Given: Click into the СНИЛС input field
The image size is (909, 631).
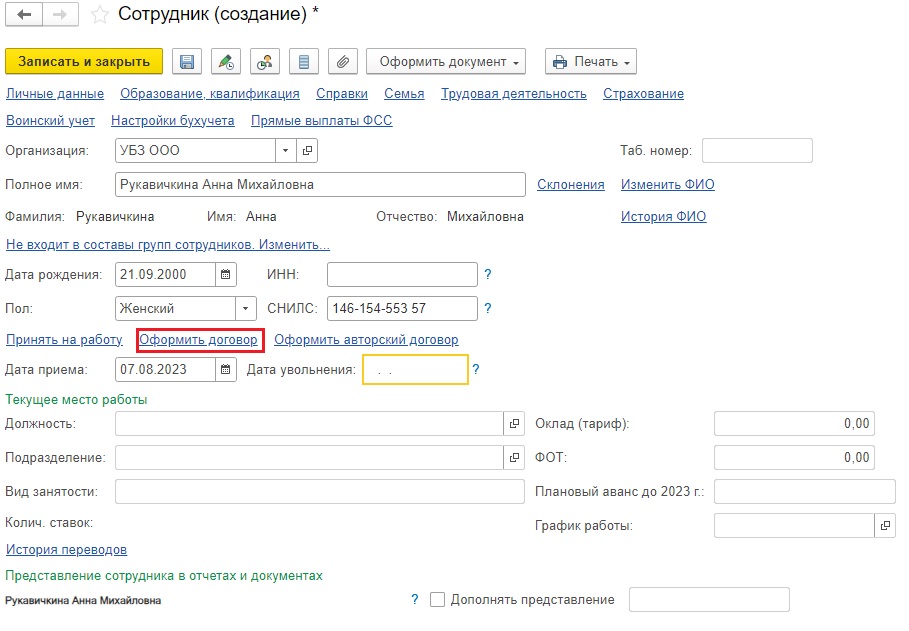Looking at the screenshot, I should pos(402,309).
